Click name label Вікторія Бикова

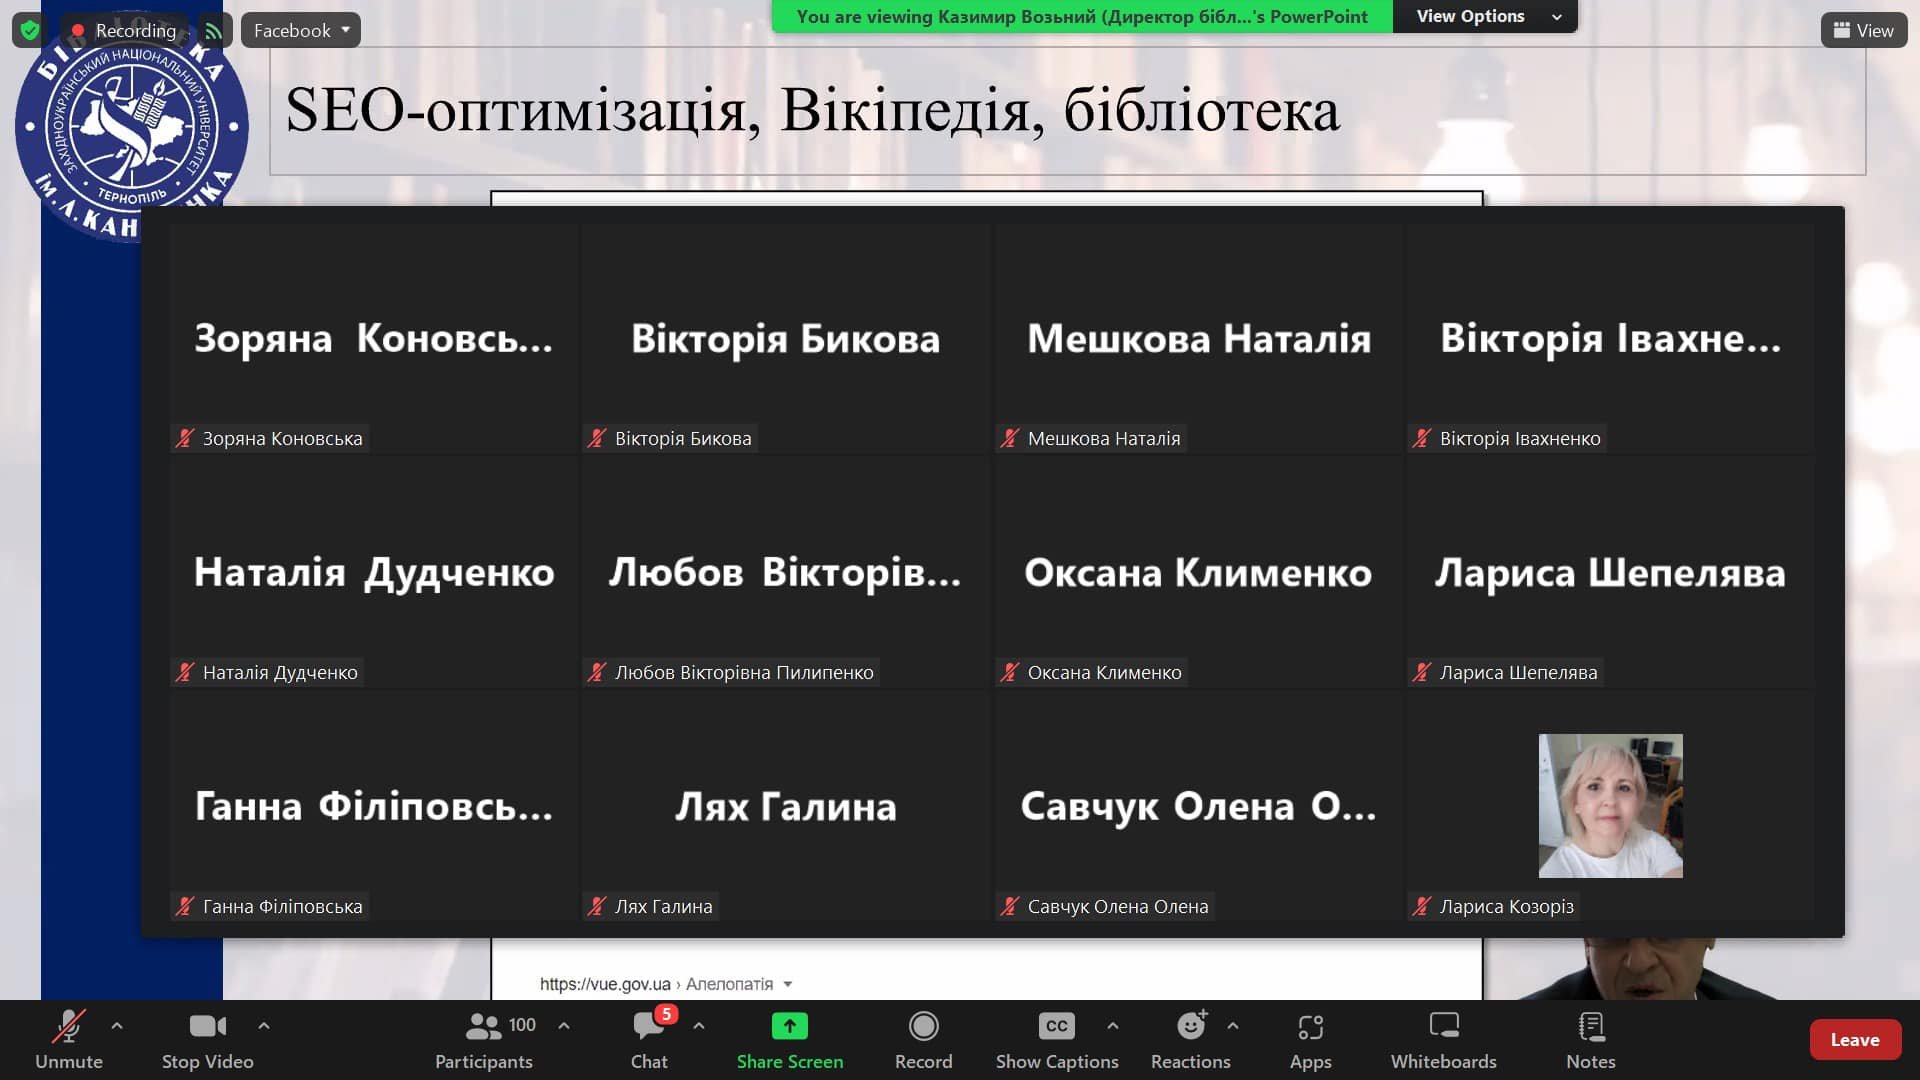(683, 438)
